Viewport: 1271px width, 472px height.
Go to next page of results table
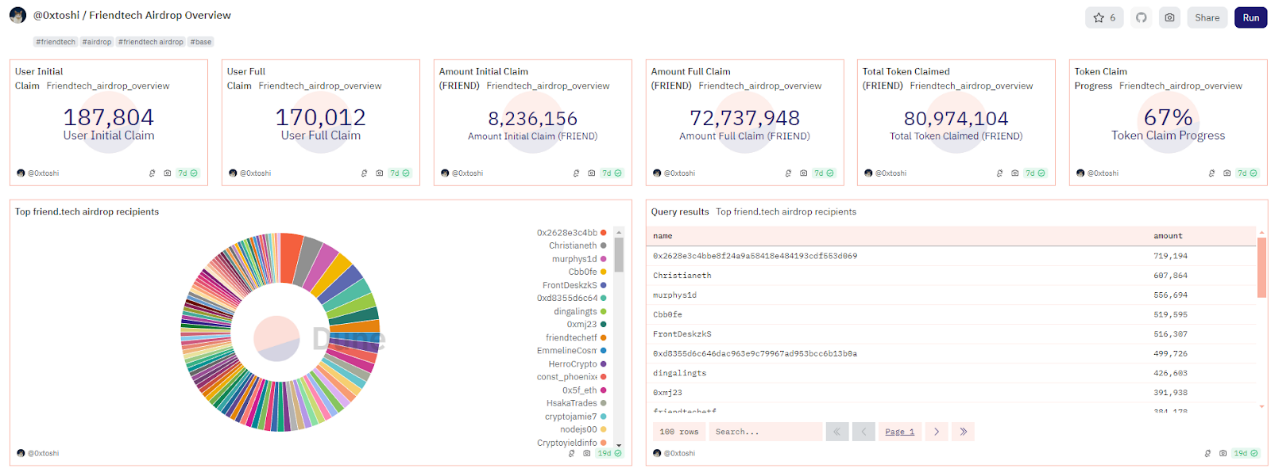click(935, 432)
